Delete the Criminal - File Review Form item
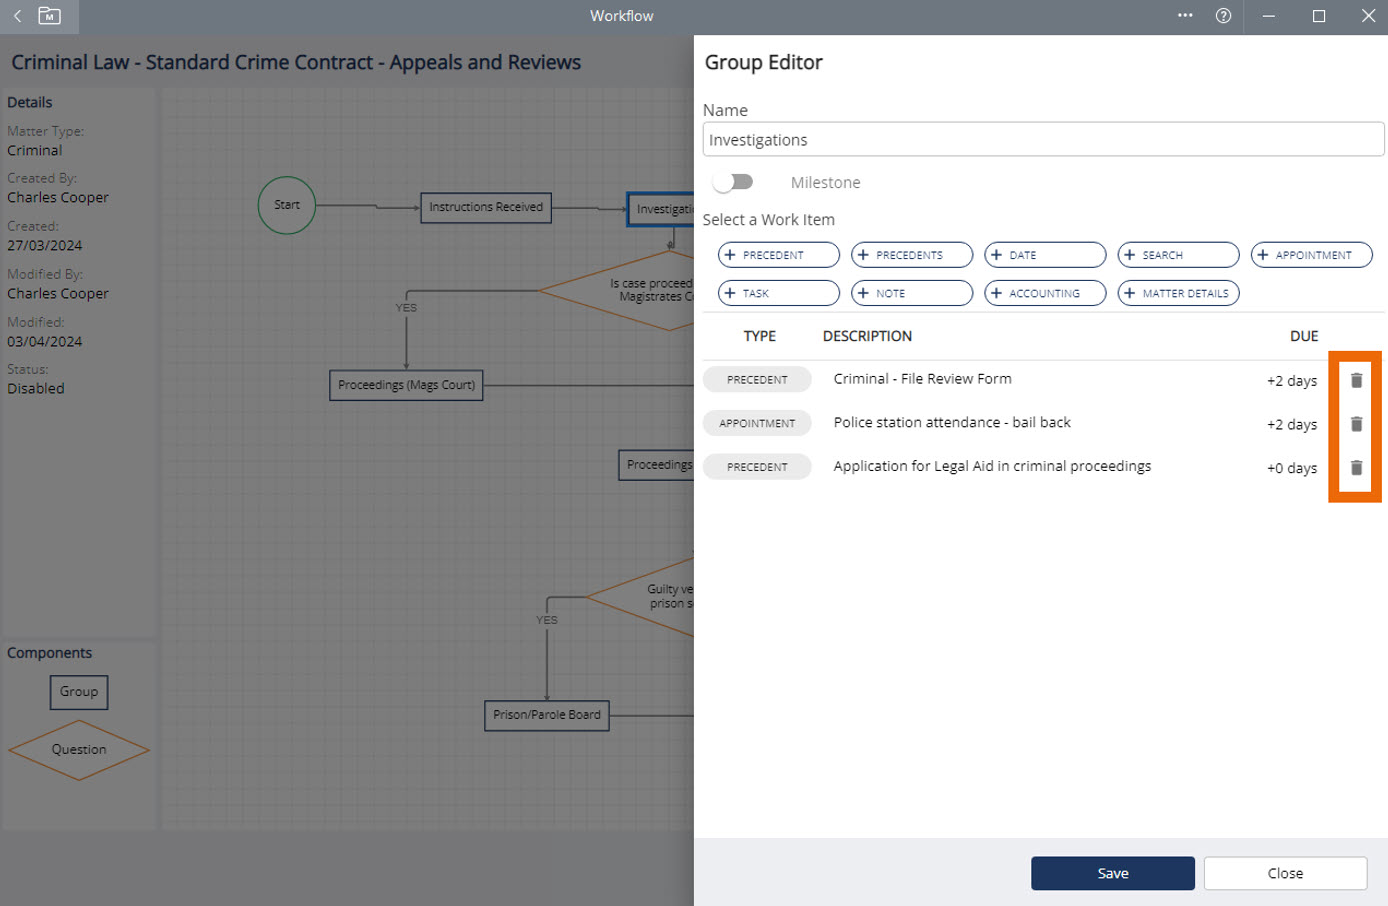Screen dimensions: 1388x906 1356,380
